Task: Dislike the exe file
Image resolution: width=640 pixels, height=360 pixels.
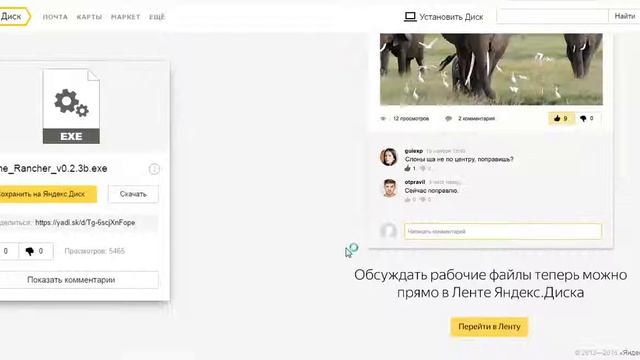Action: pos(36,251)
